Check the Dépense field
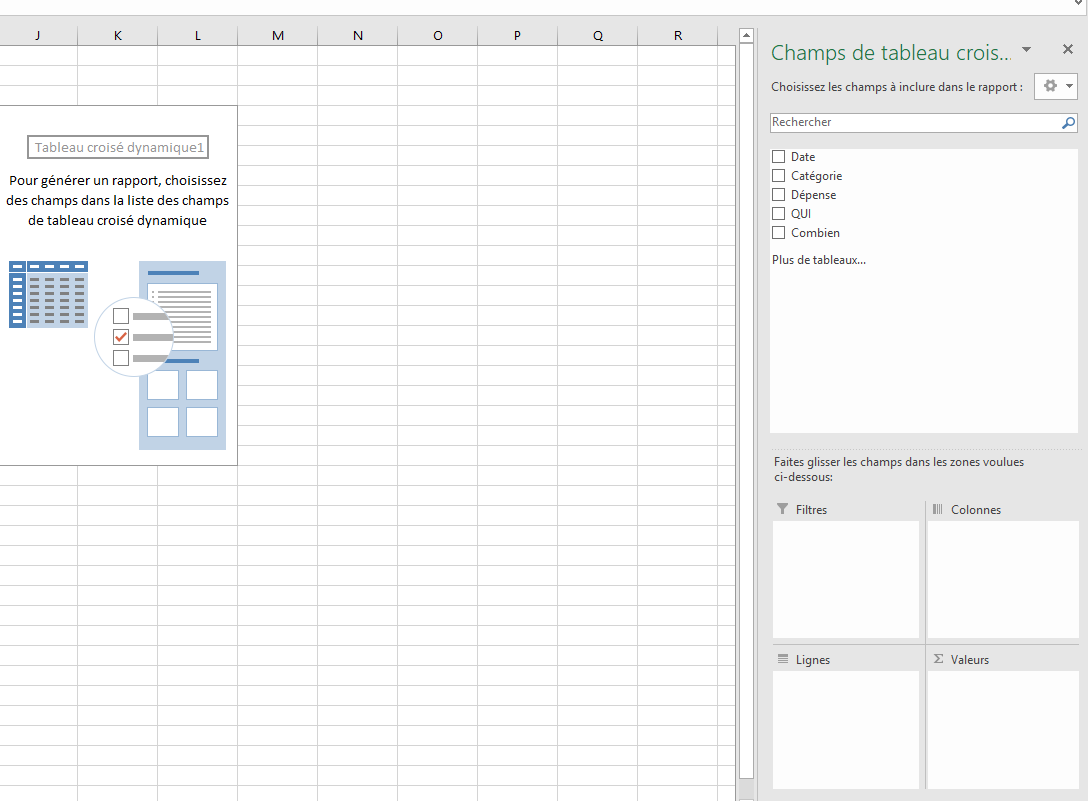Image resolution: width=1088 pixels, height=801 pixels. point(777,194)
